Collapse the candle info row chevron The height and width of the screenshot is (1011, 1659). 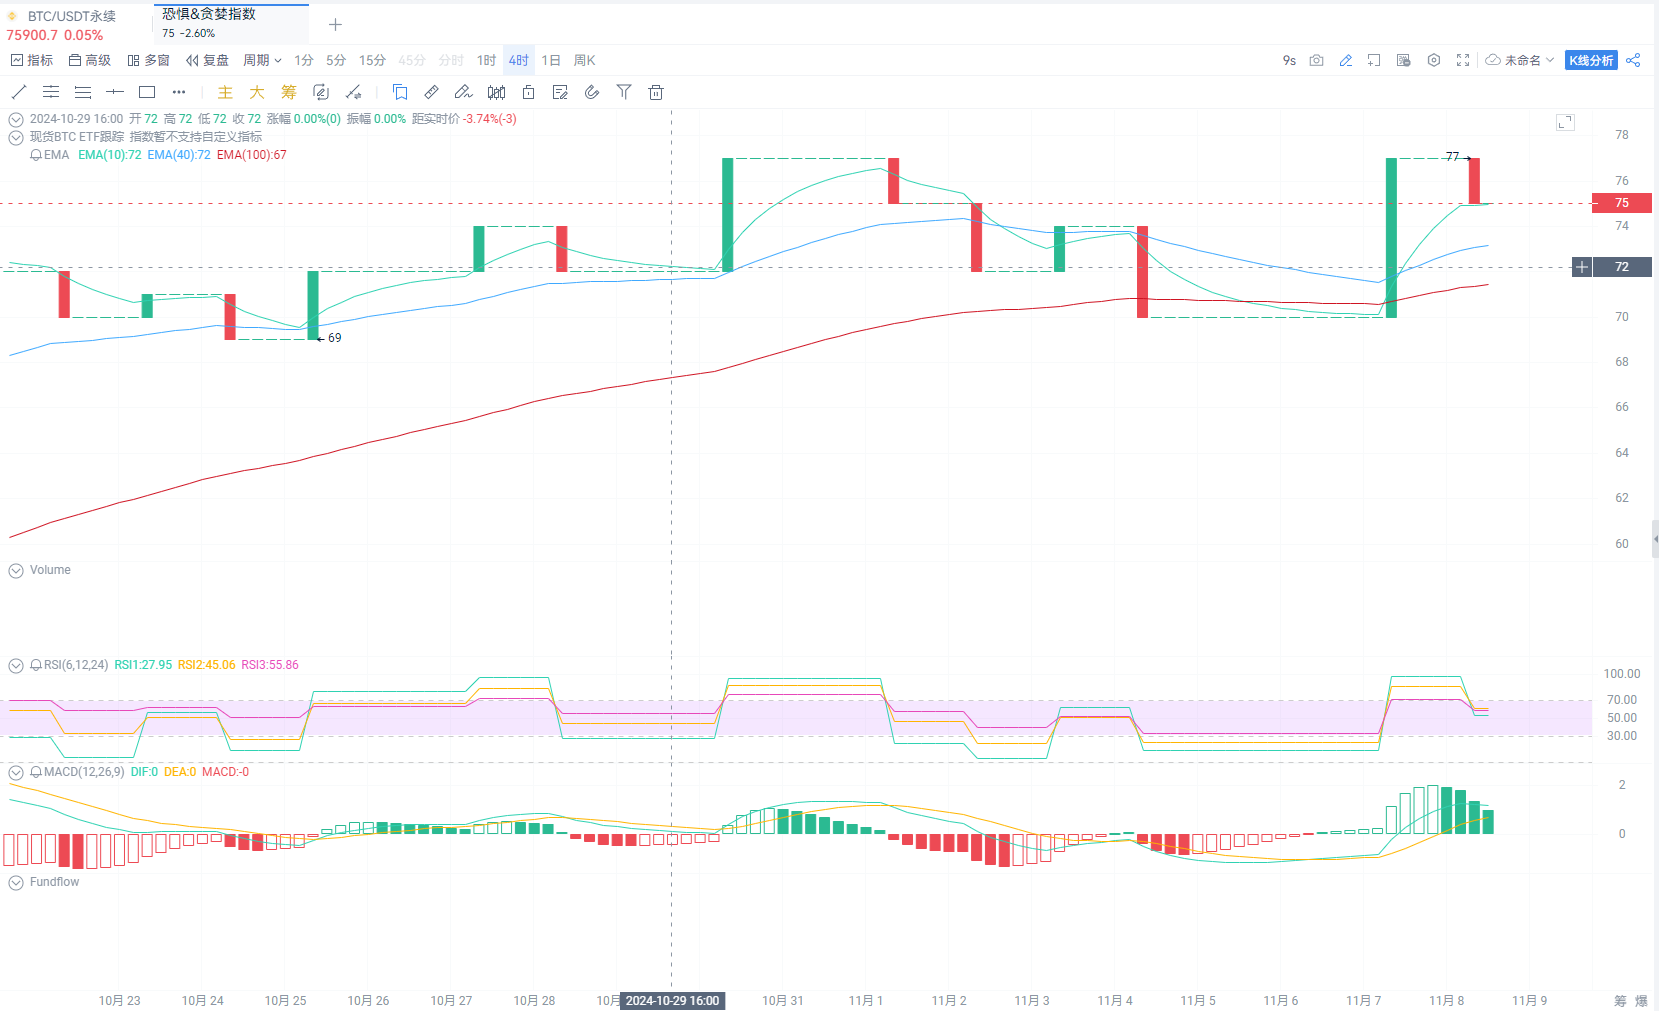(x=16, y=119)
